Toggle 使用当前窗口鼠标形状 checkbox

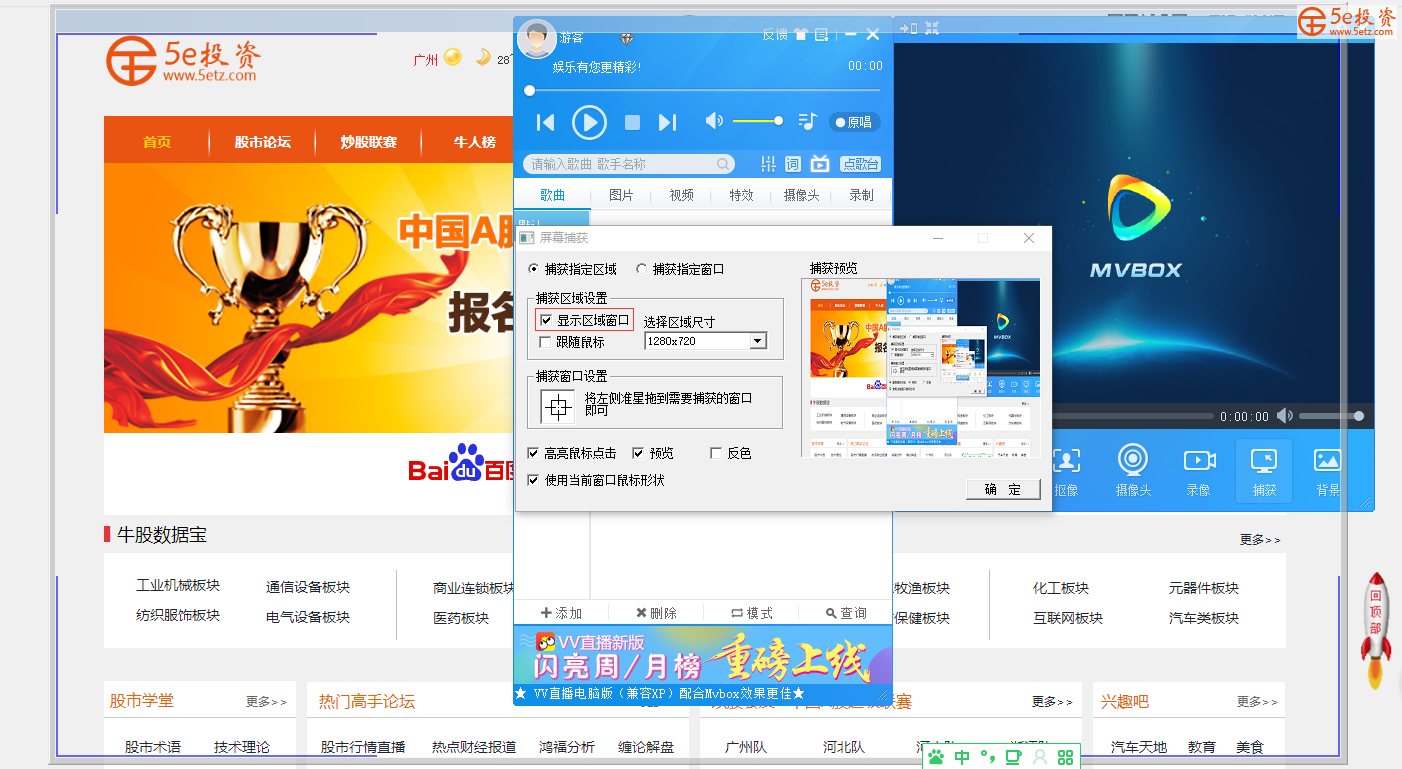534,480
